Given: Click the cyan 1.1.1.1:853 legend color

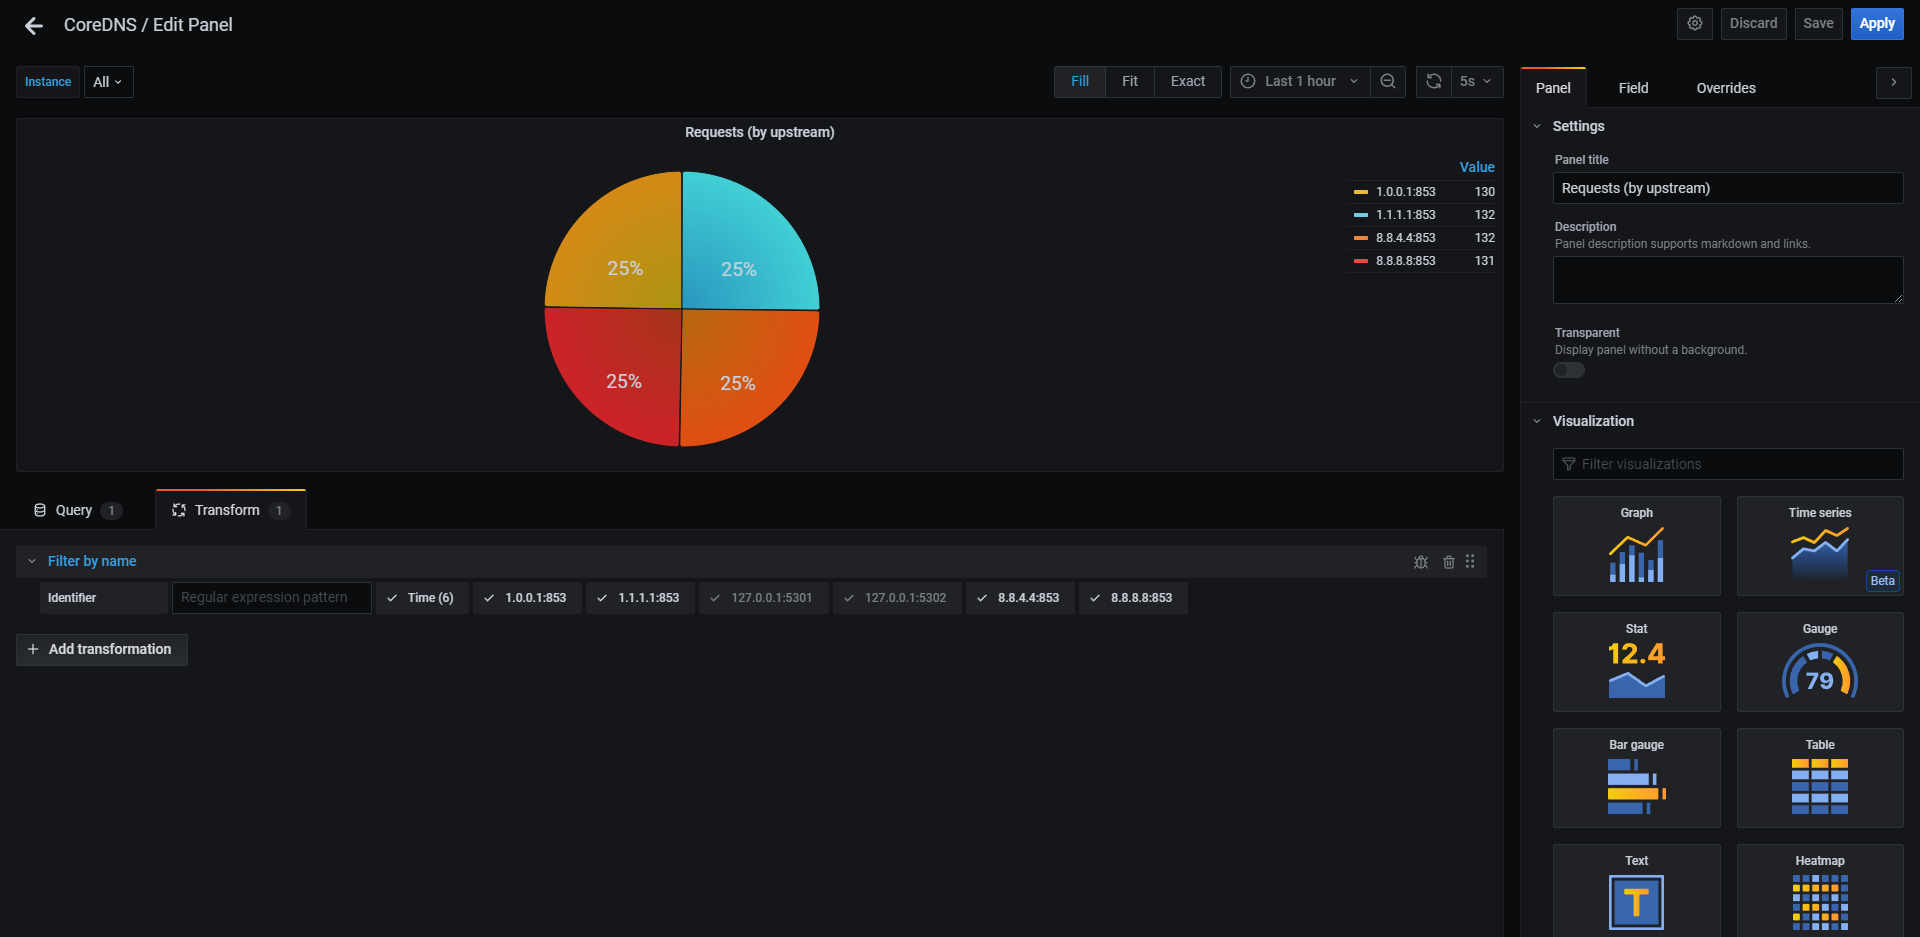Looking at the screenshot, I should click(1361, 215).
